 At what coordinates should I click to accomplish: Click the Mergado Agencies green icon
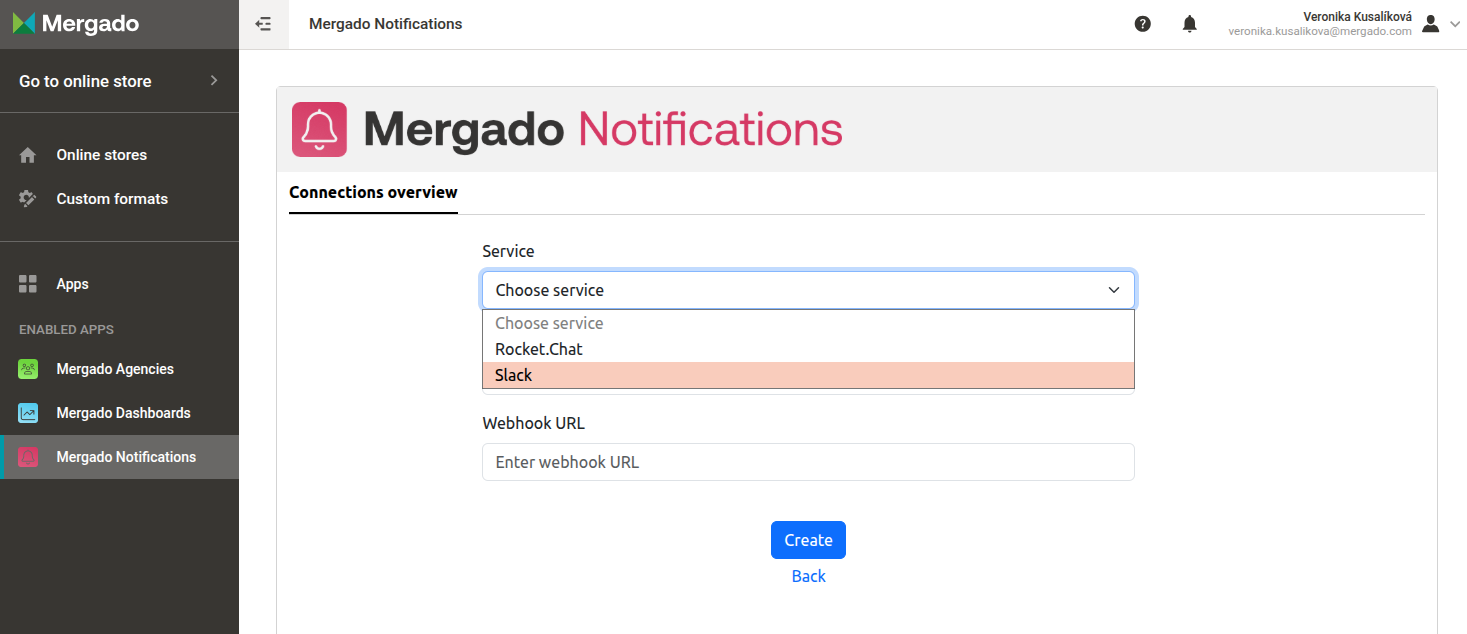[x=28, y=369]
